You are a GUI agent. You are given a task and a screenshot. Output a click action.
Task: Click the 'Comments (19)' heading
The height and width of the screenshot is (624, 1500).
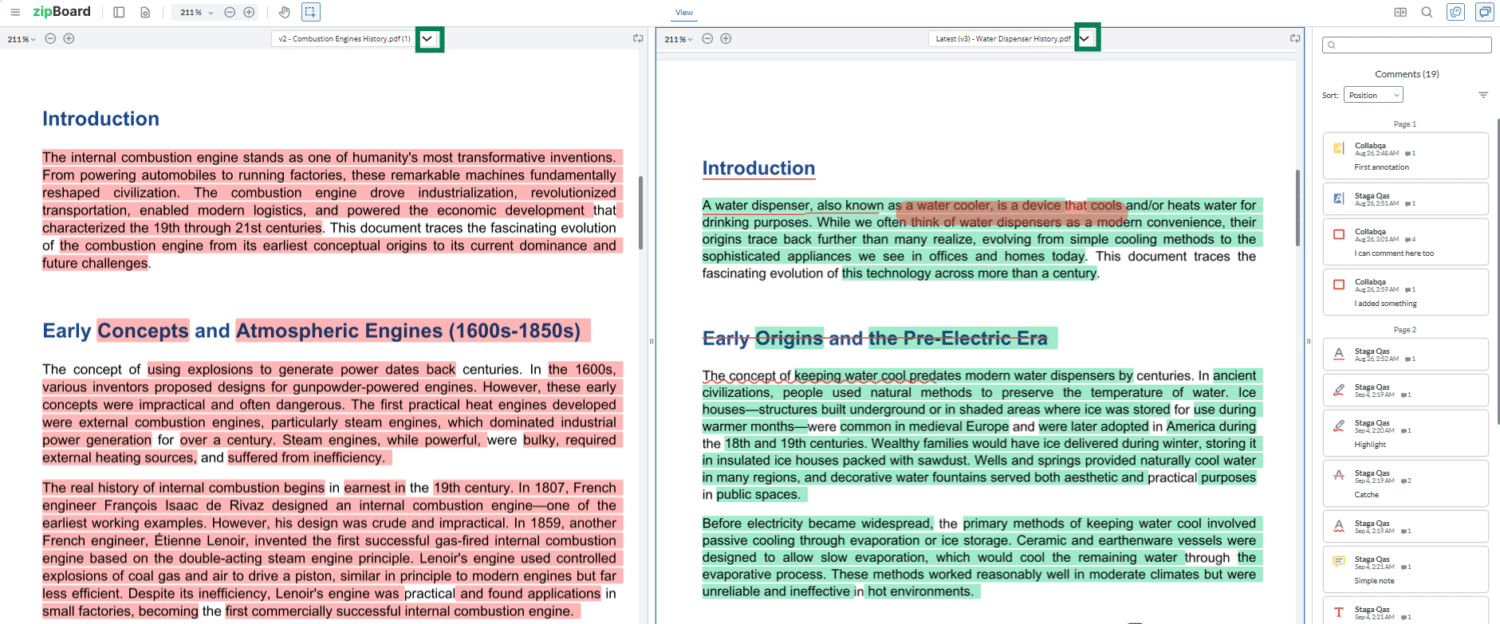1406,74
